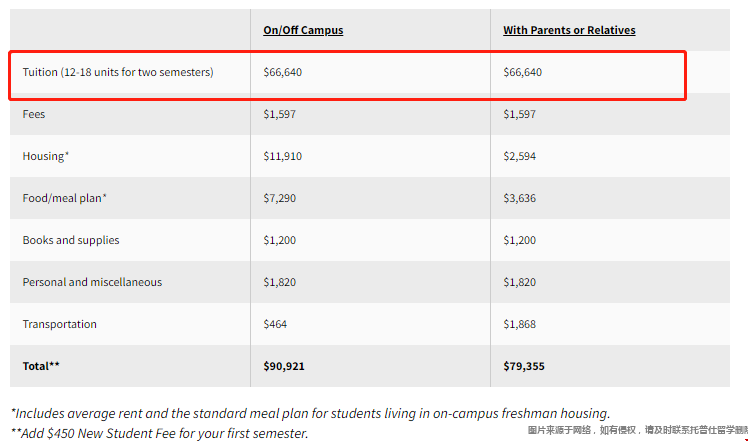
Task: Click the $66,640 On/Off Campus tuition value
Action: coord(284,72)
